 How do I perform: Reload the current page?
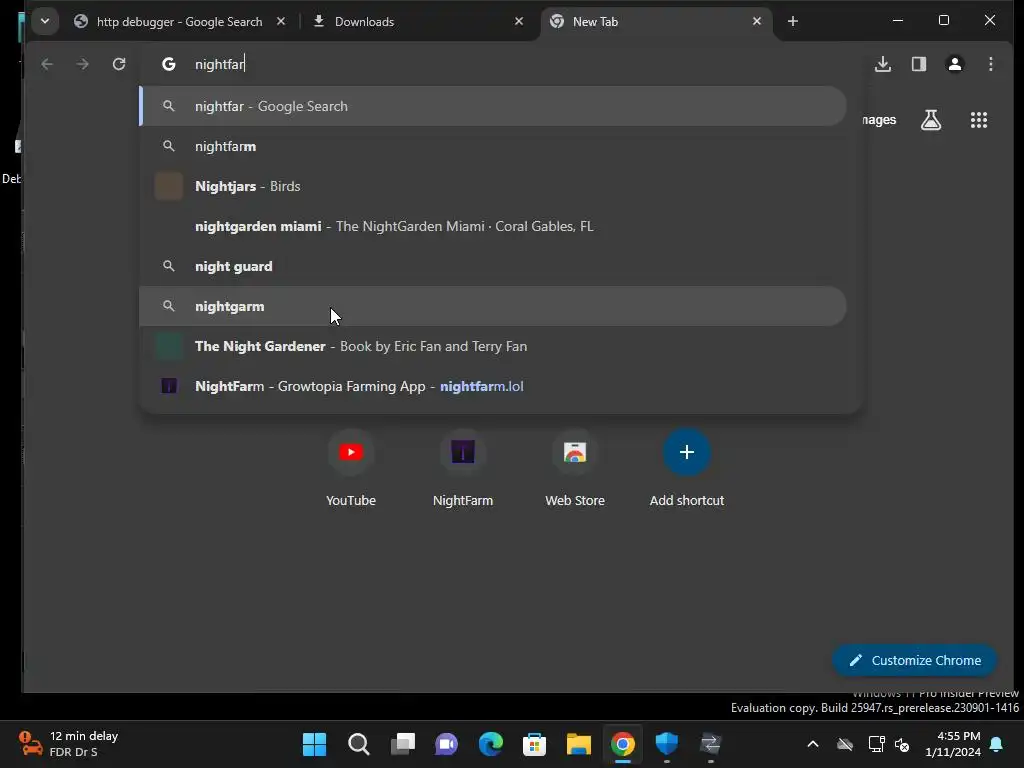click(x=119, y=64)
